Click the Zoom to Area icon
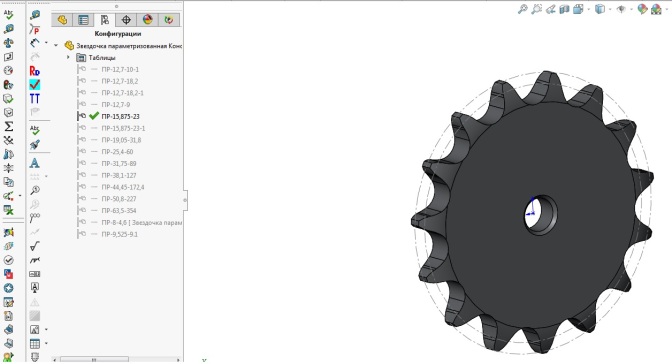Screen dimensions: 672x364 (537, 9)
